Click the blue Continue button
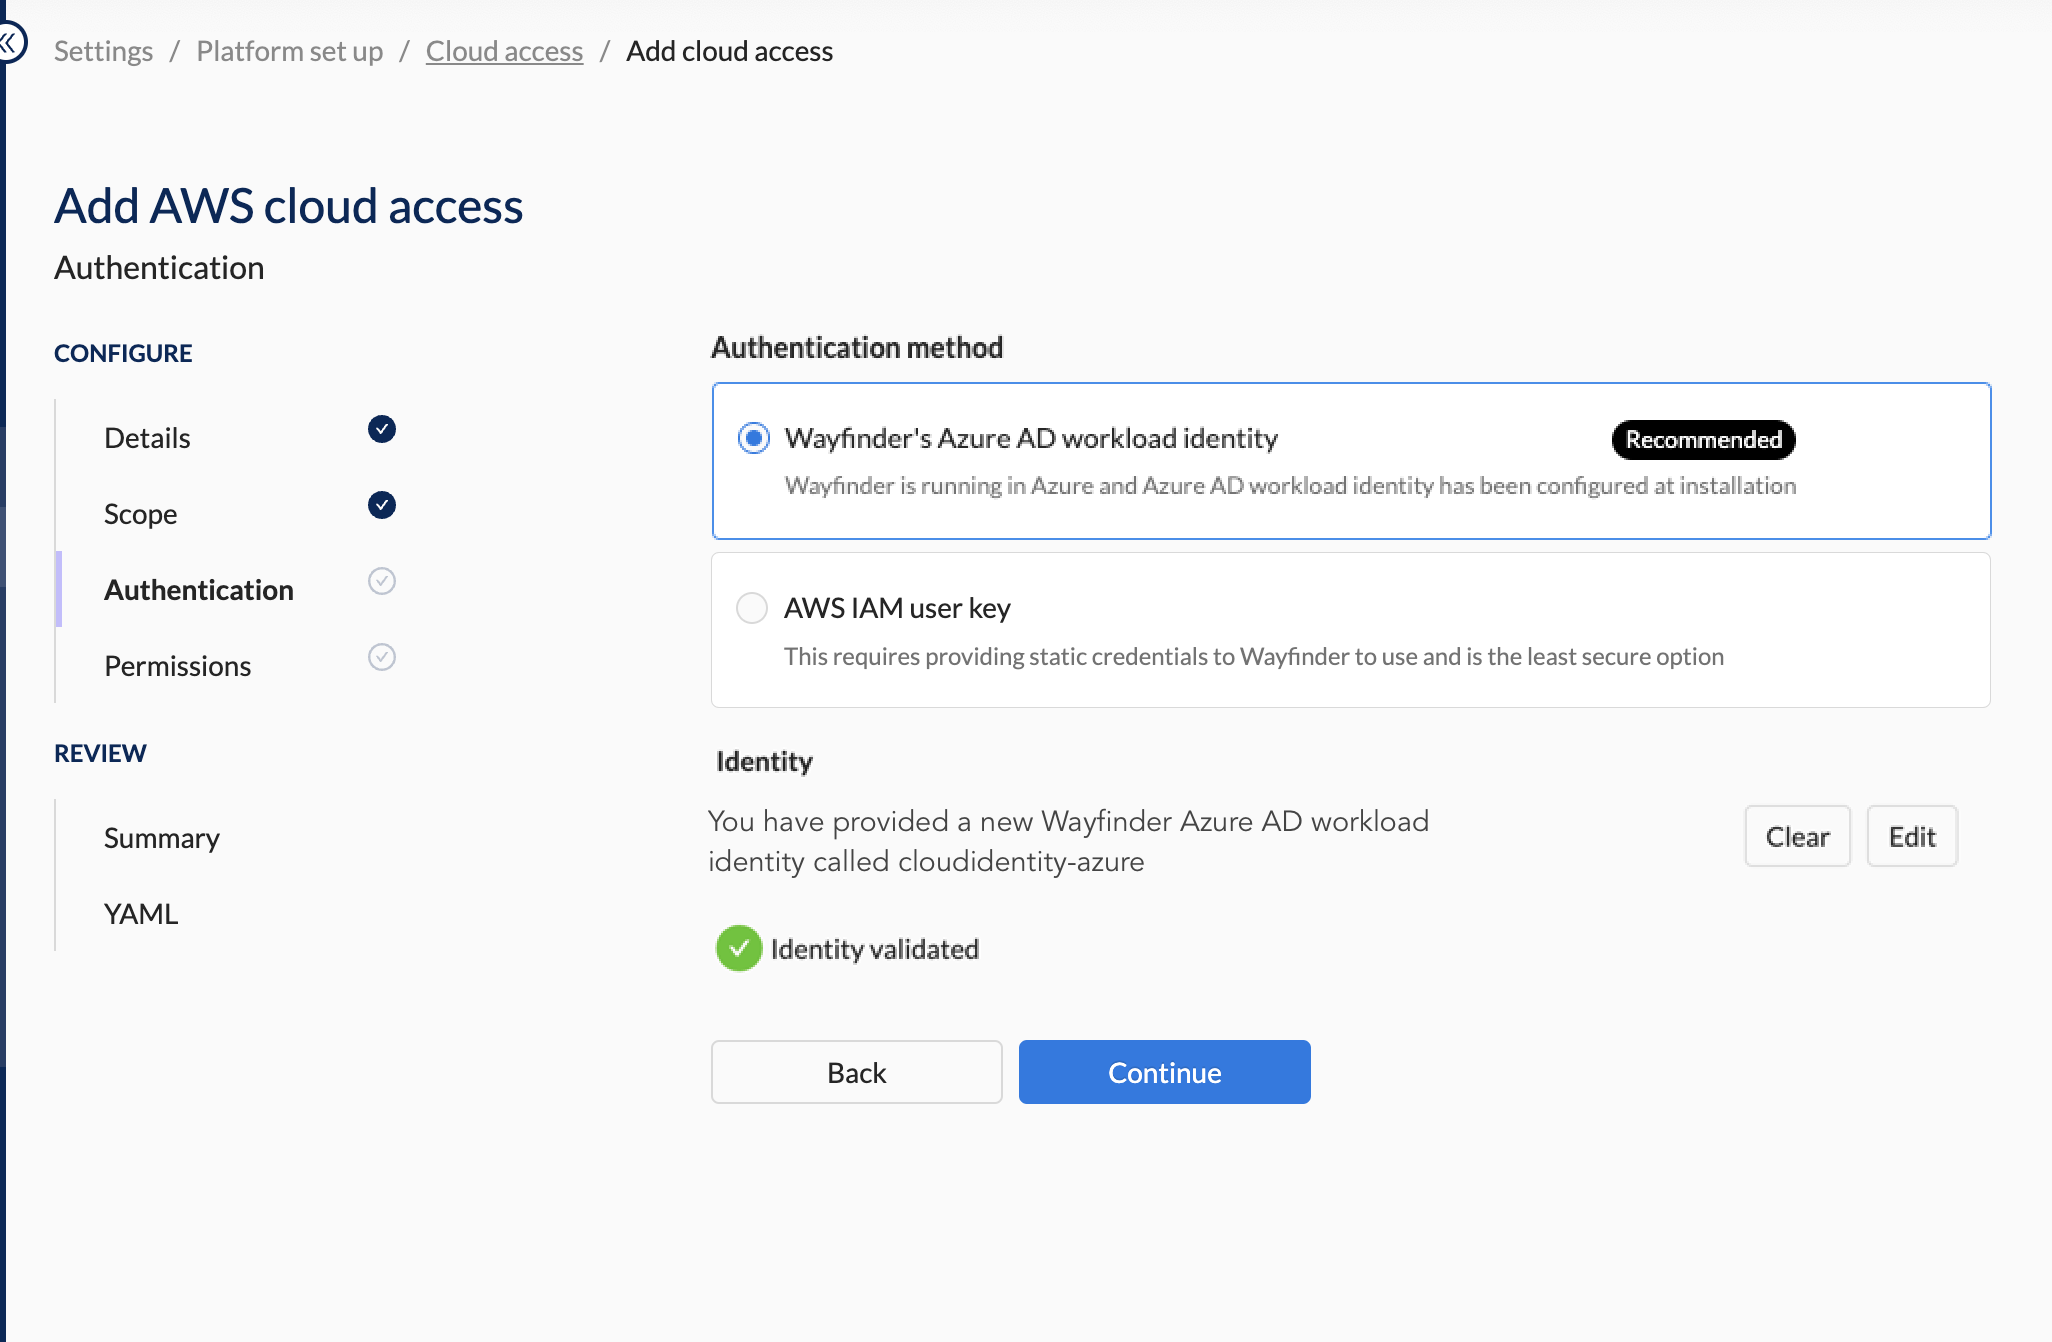2052x1342 pixels. [1165, 1072]
